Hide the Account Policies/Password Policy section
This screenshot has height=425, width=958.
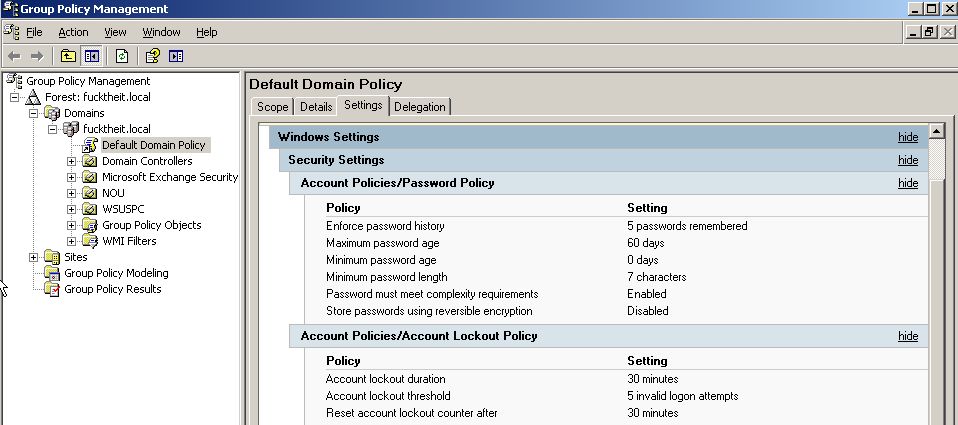[908, 183]
